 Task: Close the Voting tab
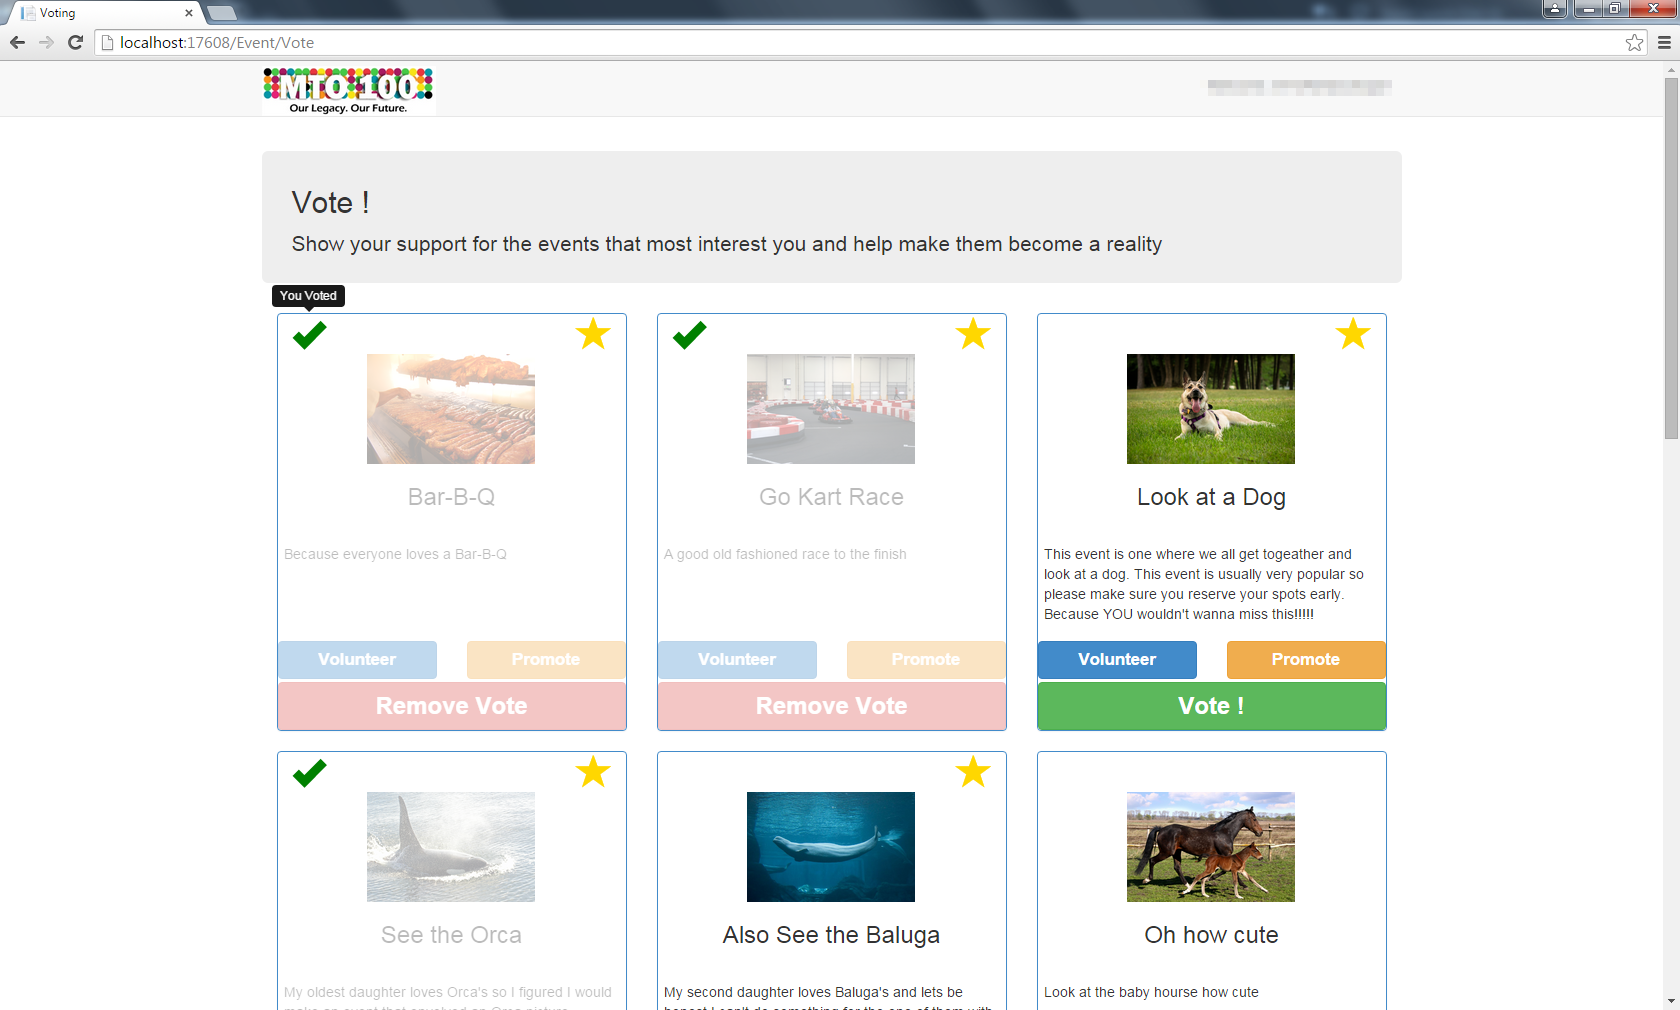[189, 13]
